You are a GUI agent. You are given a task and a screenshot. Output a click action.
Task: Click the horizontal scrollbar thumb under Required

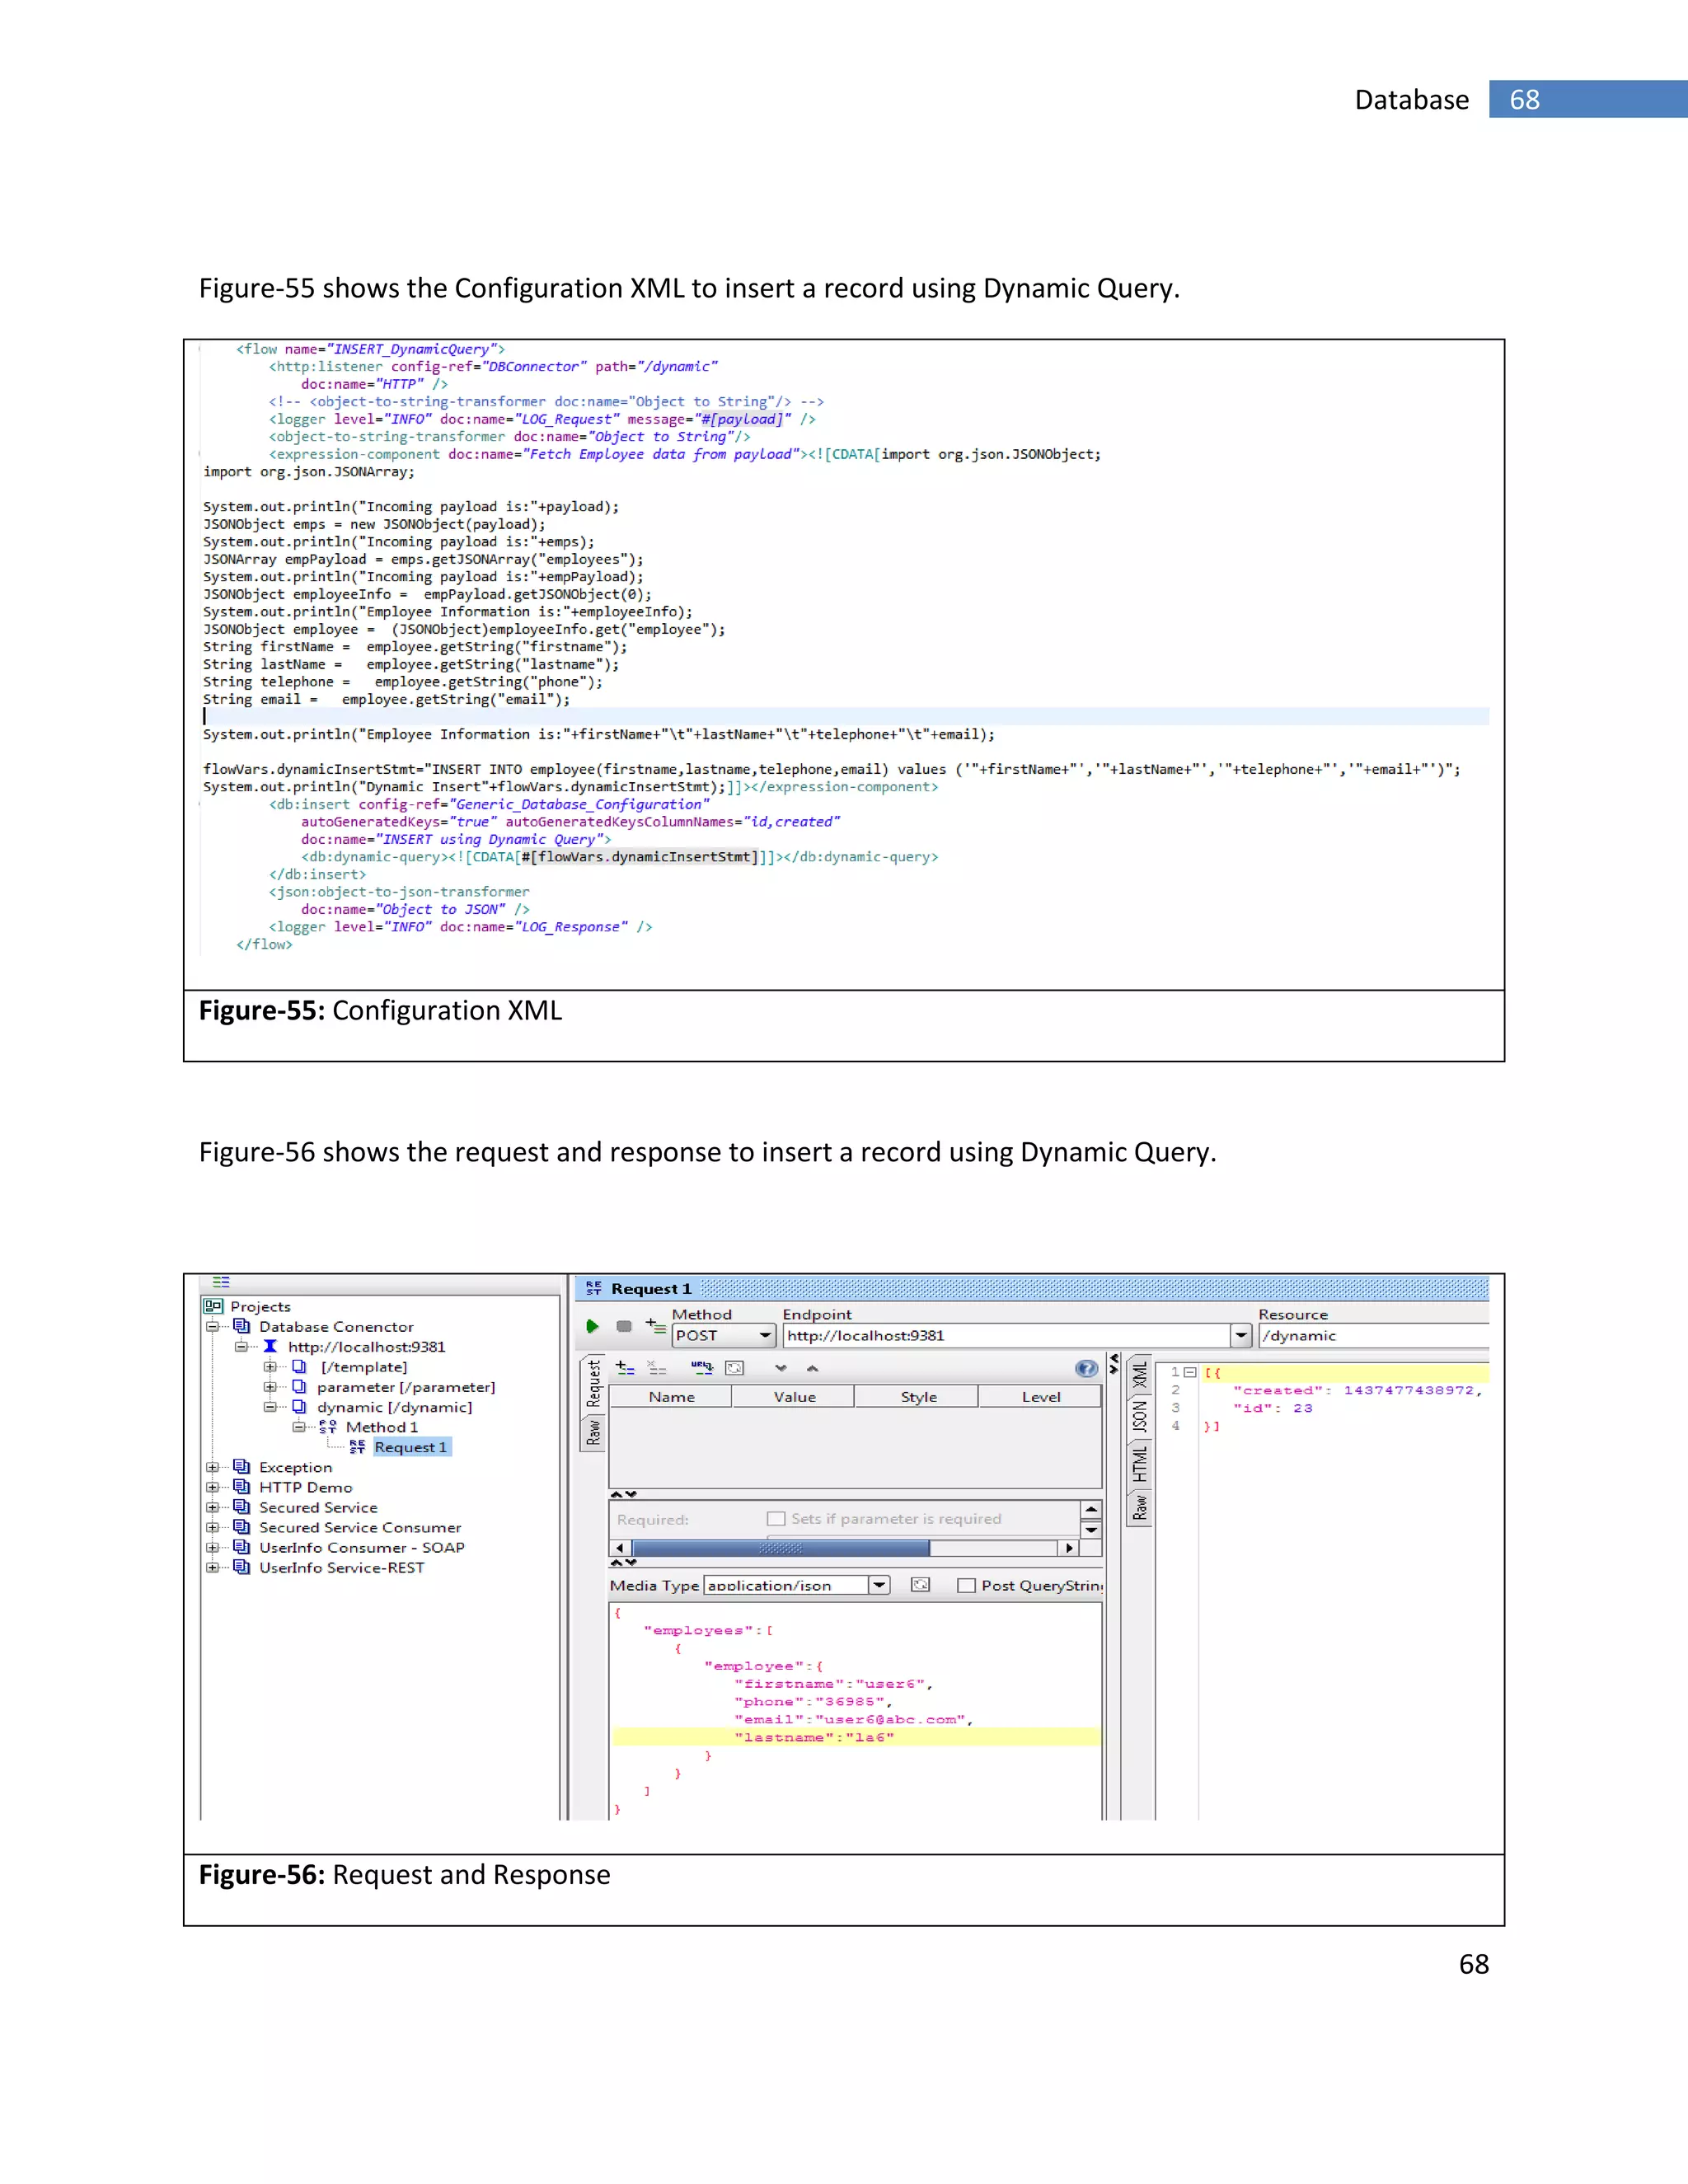click(x=780, y=1548)
